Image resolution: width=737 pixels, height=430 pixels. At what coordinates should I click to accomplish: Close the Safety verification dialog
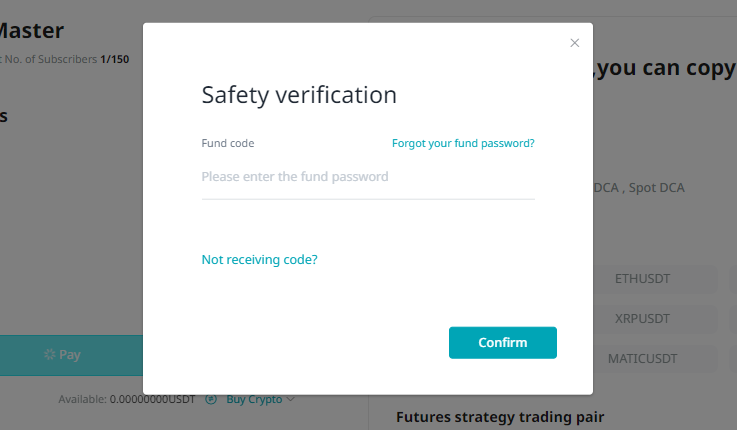(574, 43)
